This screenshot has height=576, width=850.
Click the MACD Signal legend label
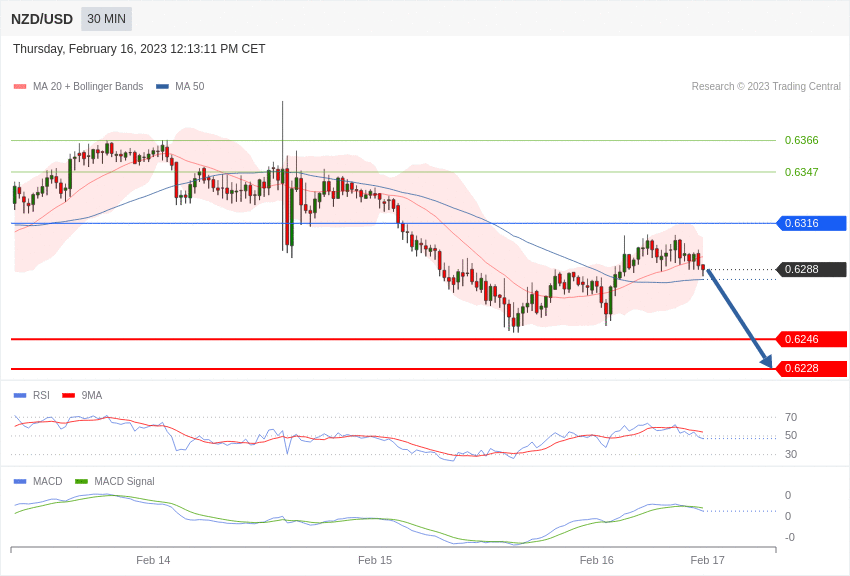(x=124, y=481)
